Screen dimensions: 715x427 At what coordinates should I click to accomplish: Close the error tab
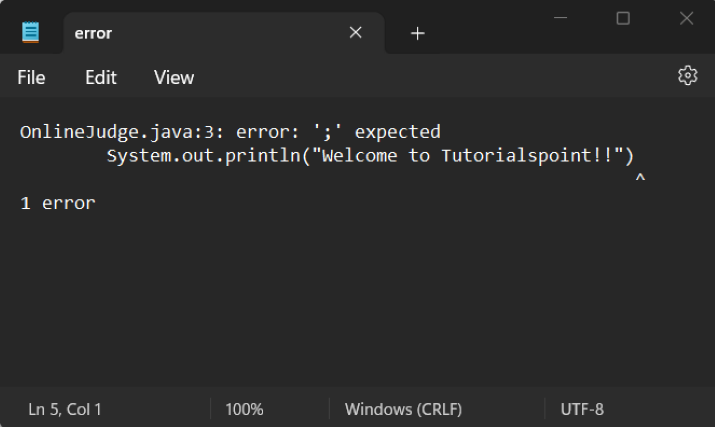[x=355, y=33]
